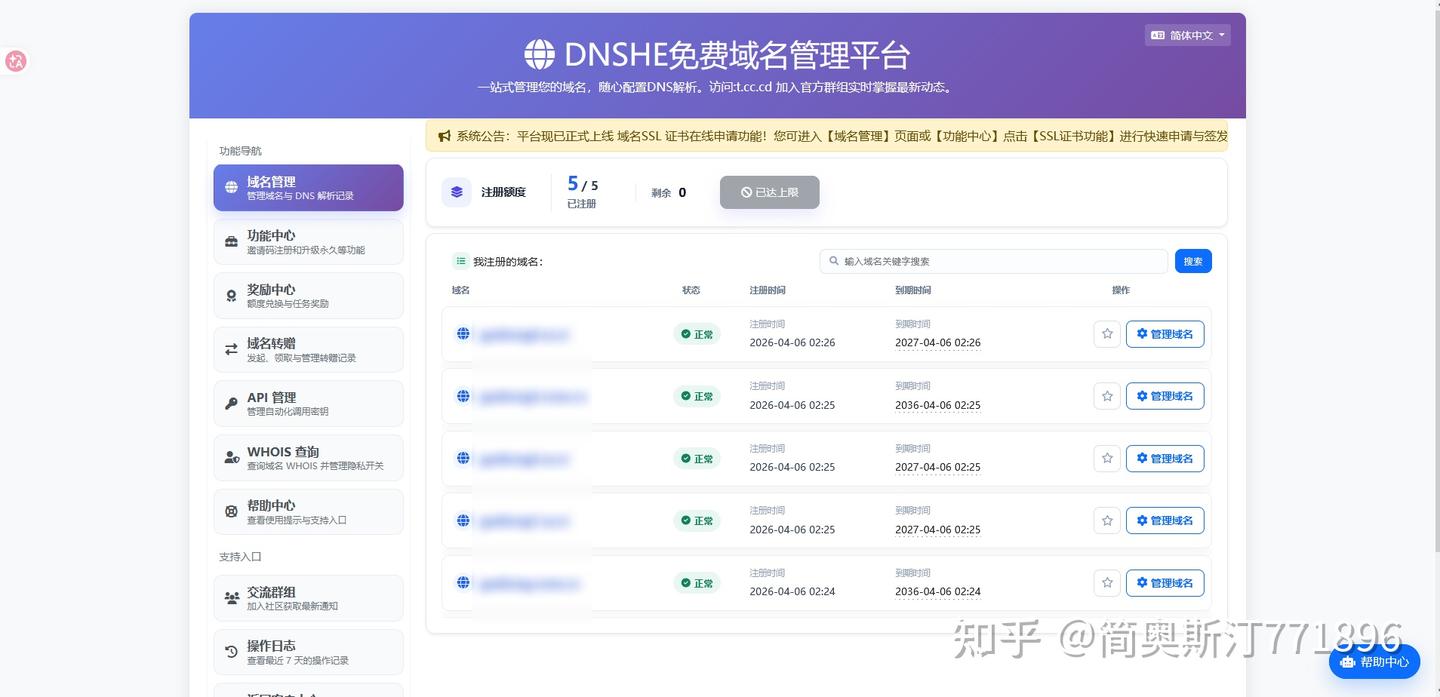Click the toolbox icon of 功能中心

[231, 242]
